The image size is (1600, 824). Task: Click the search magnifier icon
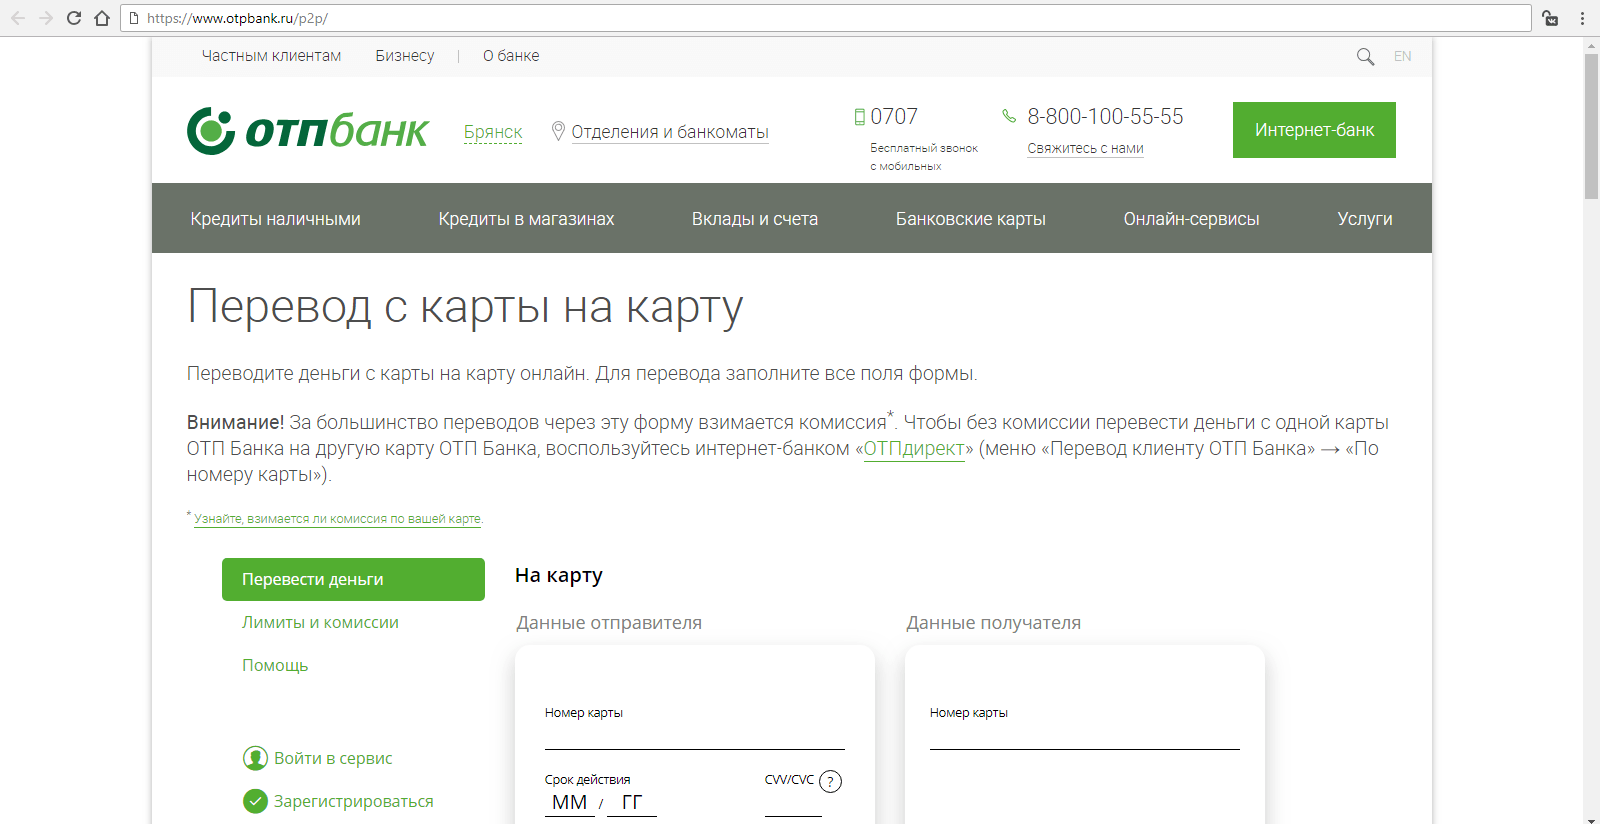(1365, 57)
